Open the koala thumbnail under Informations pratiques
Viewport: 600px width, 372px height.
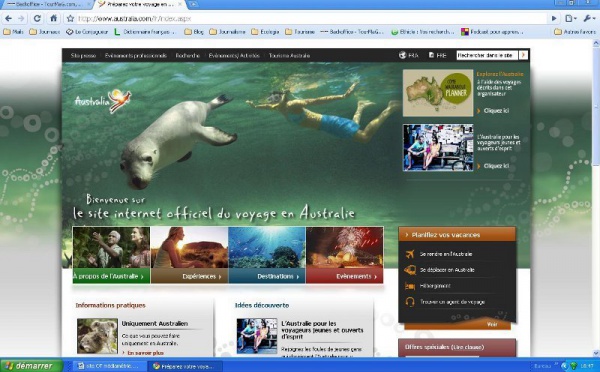pyautogui.click(x=97, y=336)
